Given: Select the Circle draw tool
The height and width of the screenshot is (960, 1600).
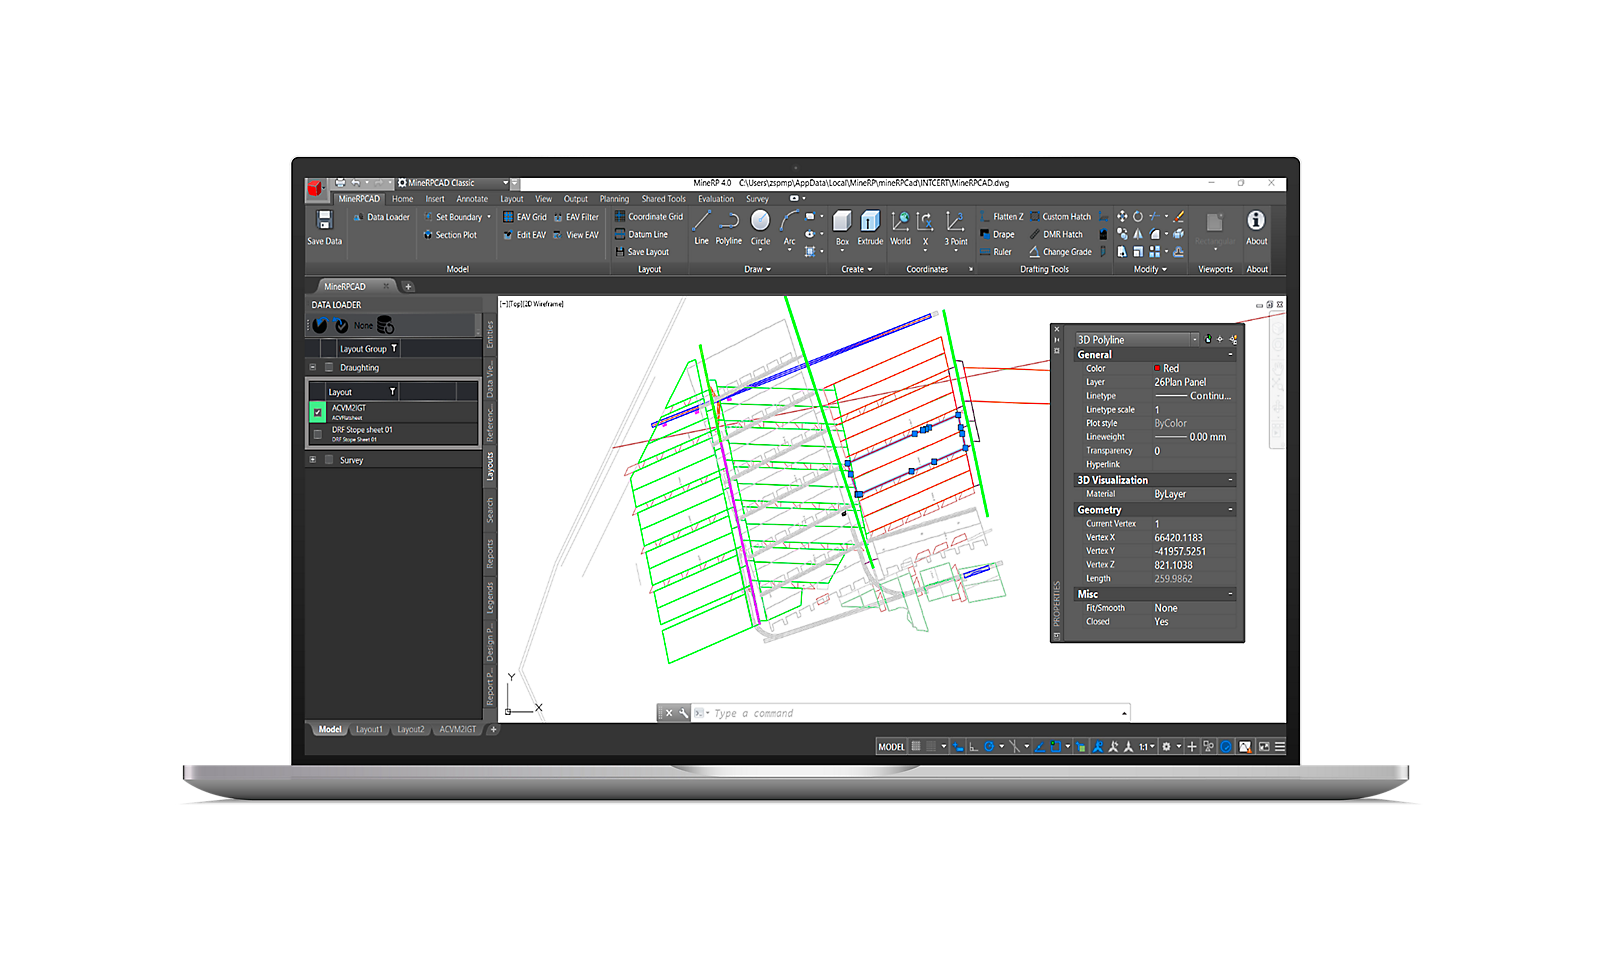Looking at the screenshot, I should tap(761, 227).
